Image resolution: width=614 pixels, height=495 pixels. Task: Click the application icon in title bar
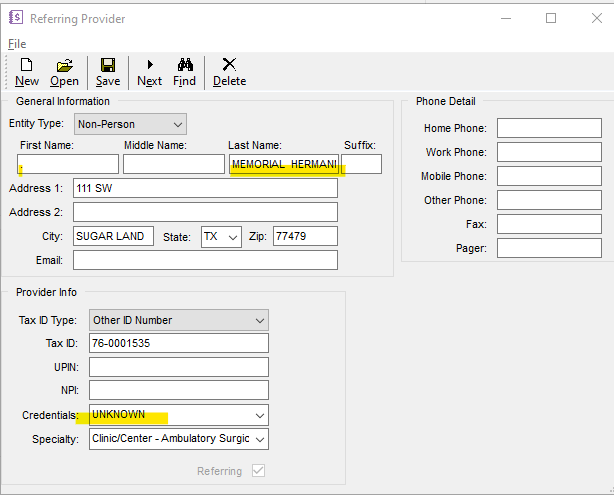[15, 19]
